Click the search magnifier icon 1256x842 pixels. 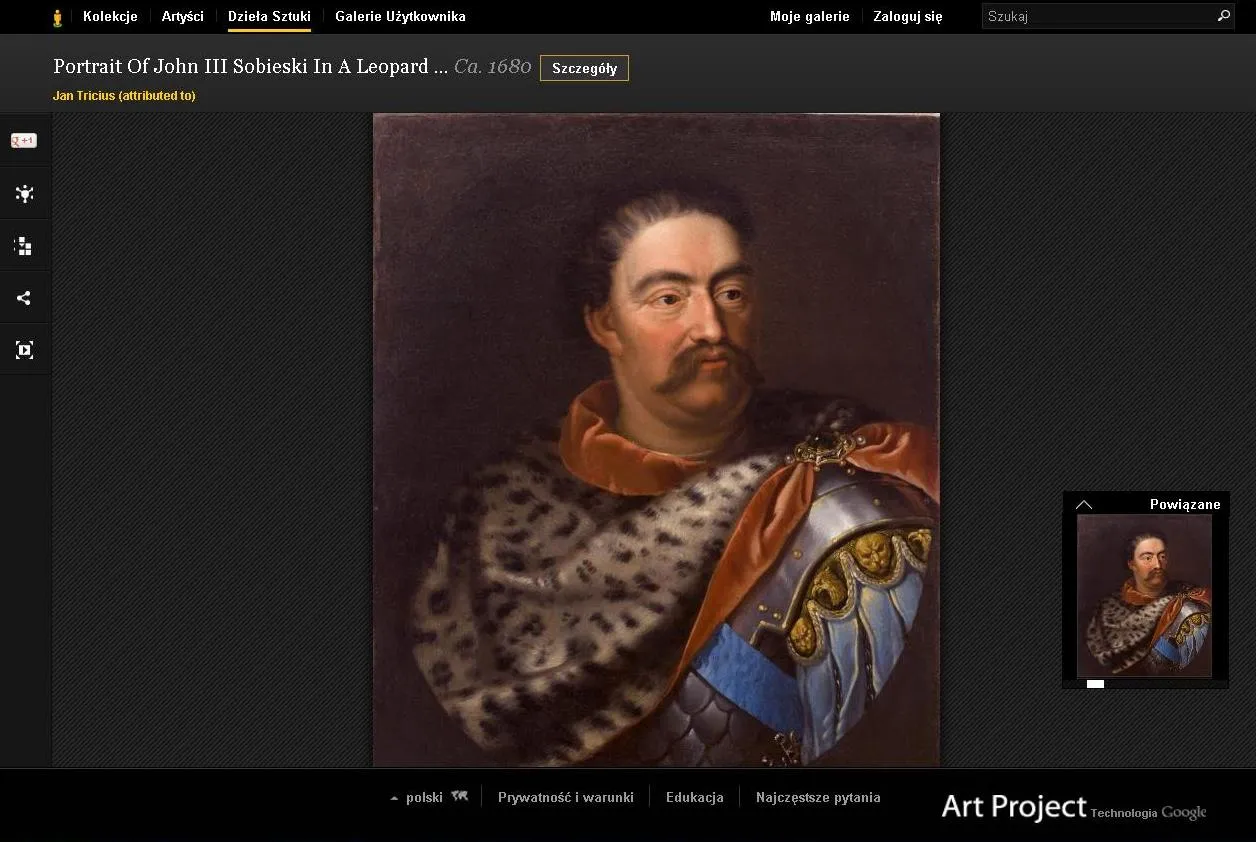point(1223,16)
